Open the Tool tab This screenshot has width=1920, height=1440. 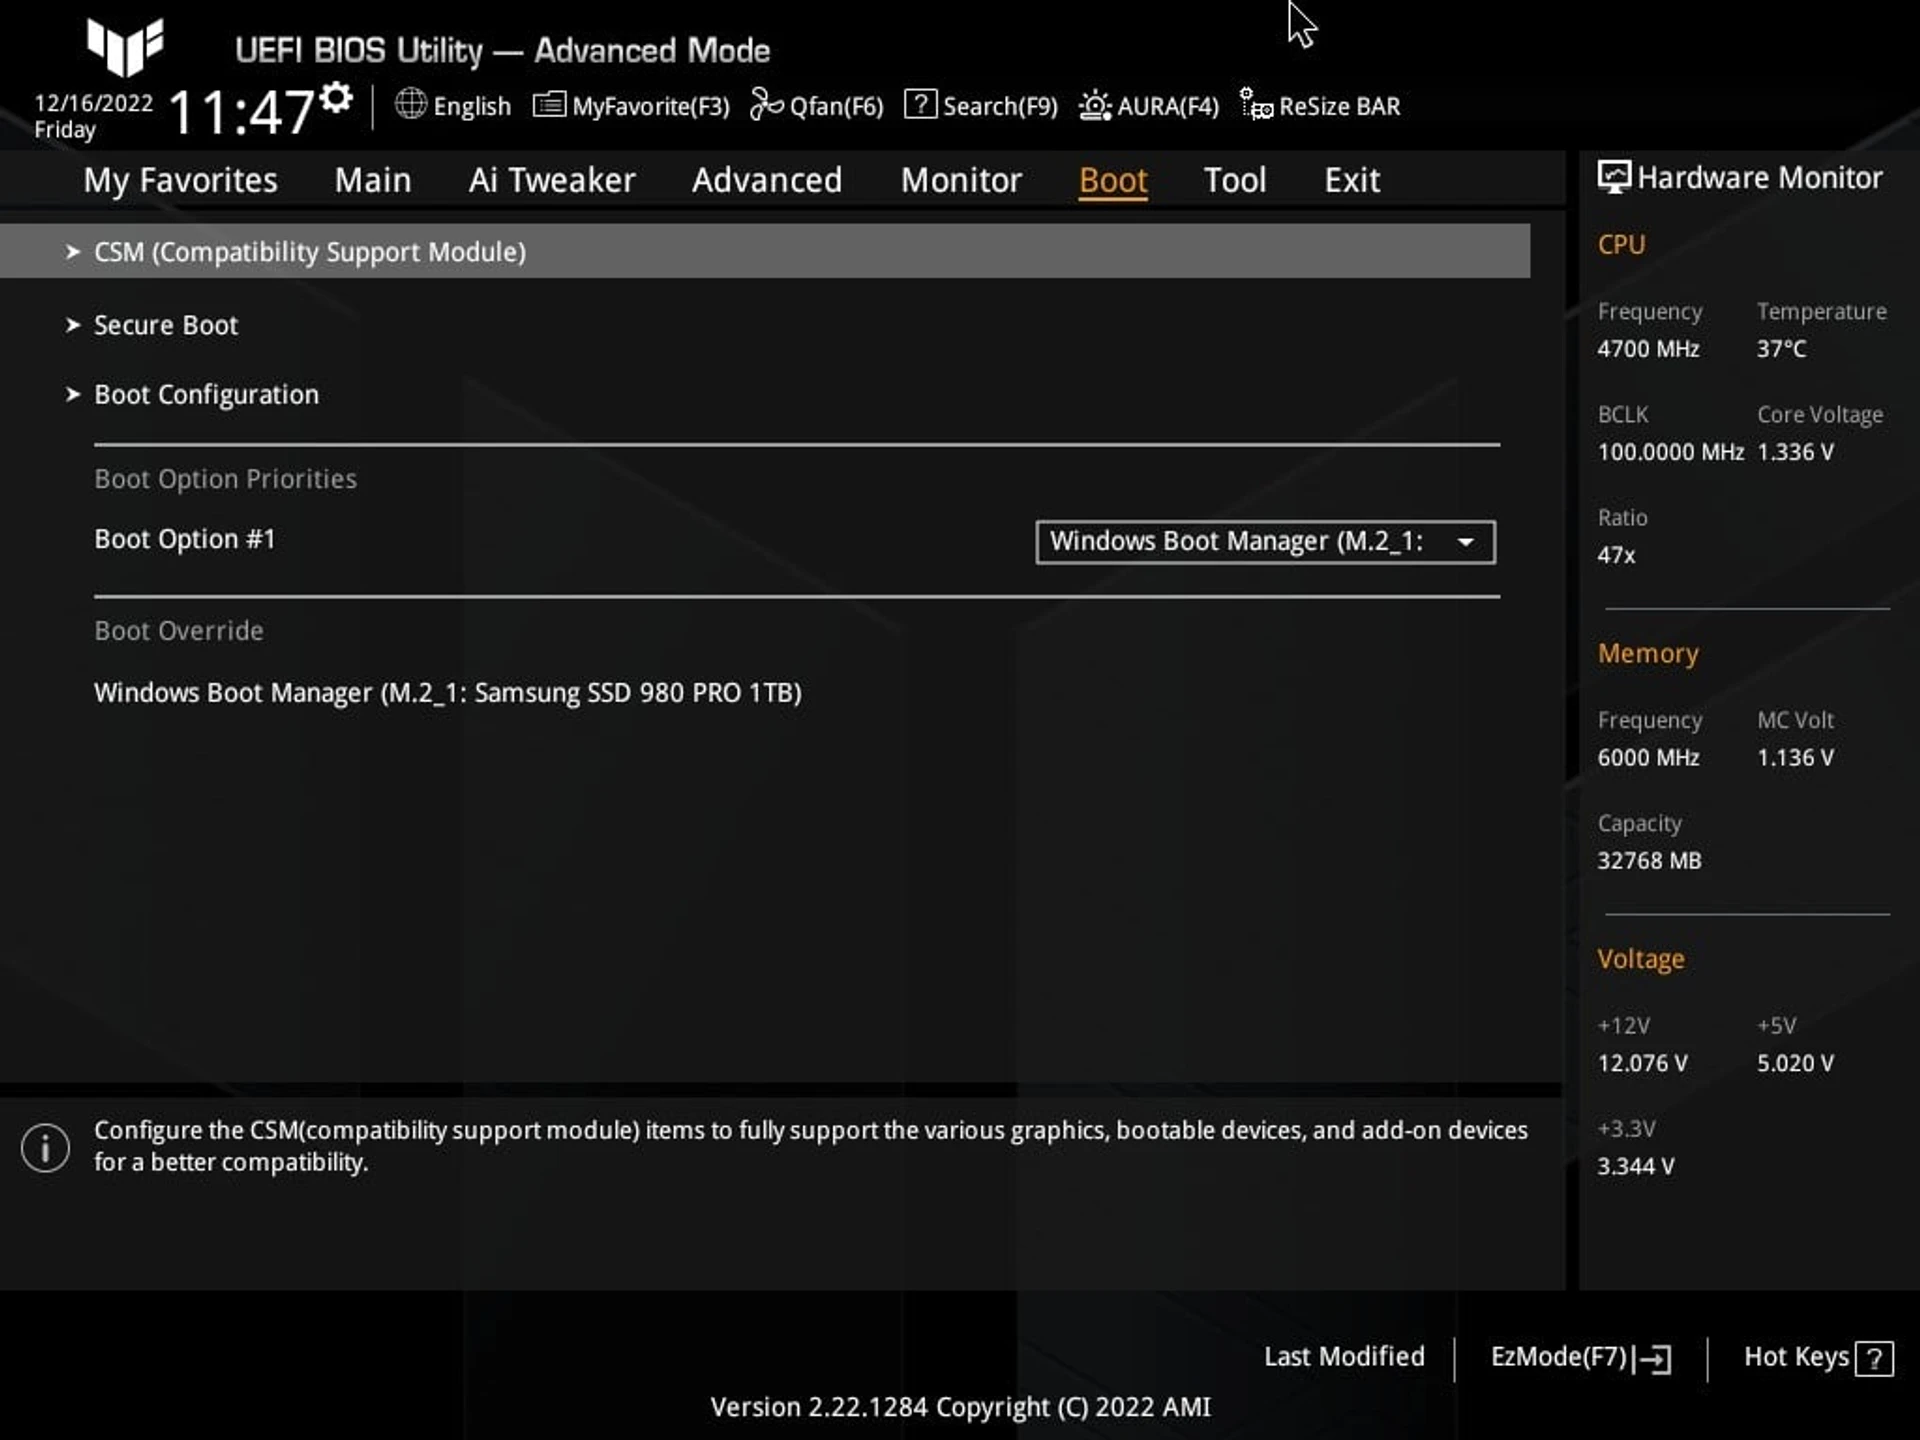[x=1235, y=180]
